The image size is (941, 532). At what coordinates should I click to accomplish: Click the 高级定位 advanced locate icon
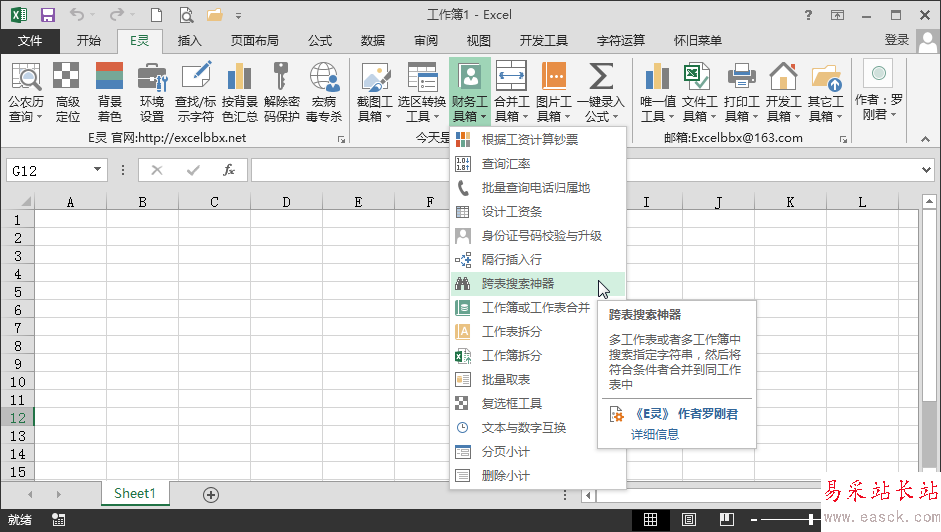click(67, 92)
